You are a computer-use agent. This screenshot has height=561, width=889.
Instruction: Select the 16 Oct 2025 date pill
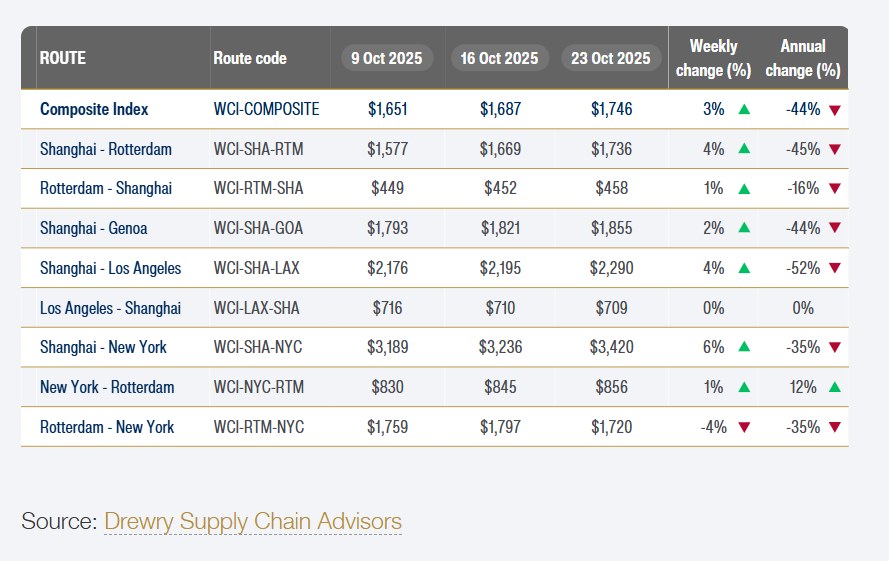499,58
